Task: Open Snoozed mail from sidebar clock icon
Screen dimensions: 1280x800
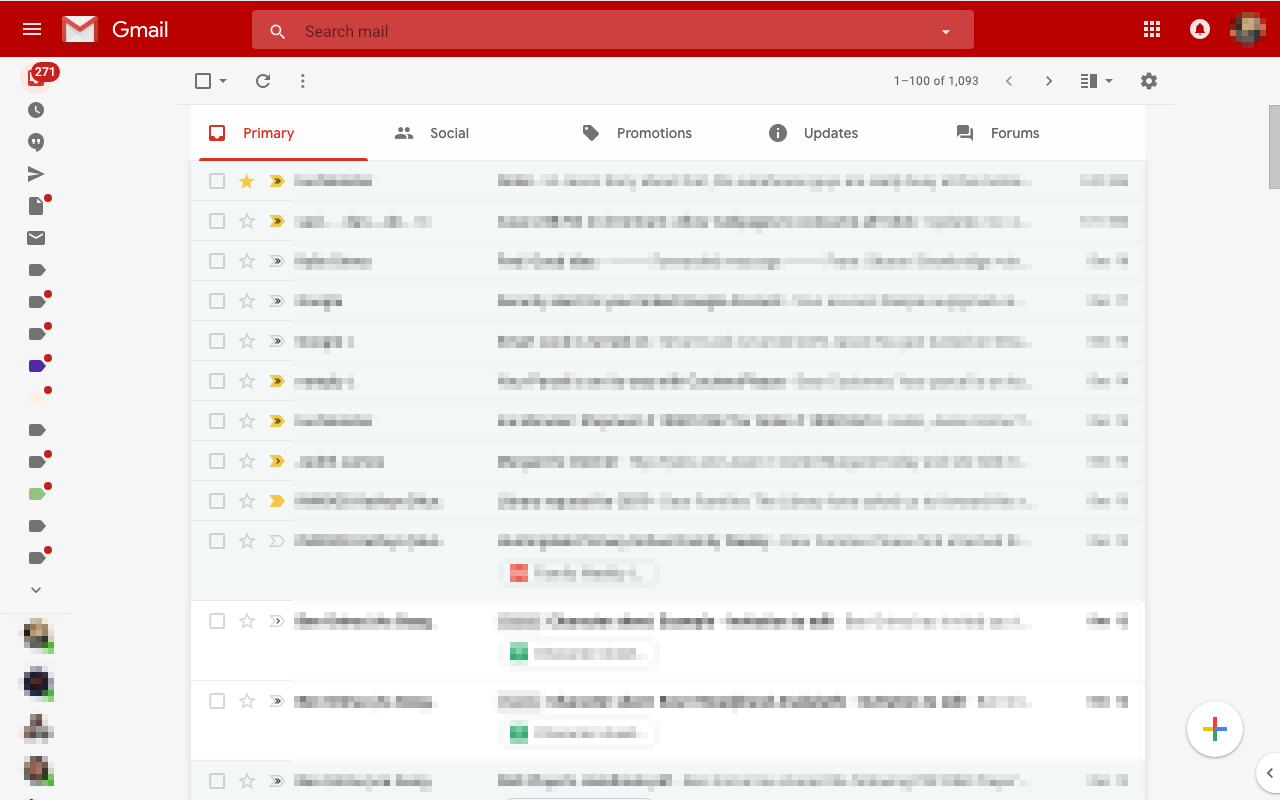Action: click(x=36, y=110)
